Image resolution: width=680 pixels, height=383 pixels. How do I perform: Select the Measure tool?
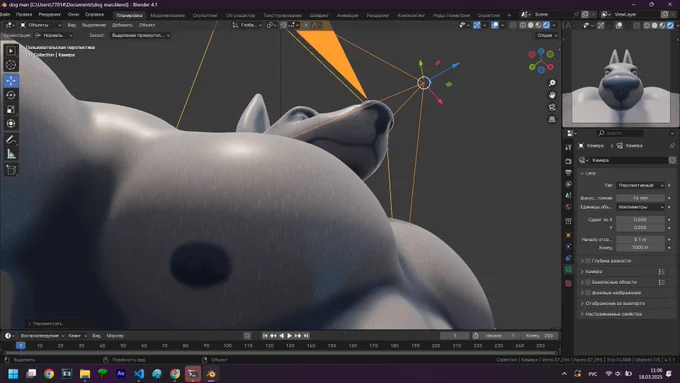(11, 154)
